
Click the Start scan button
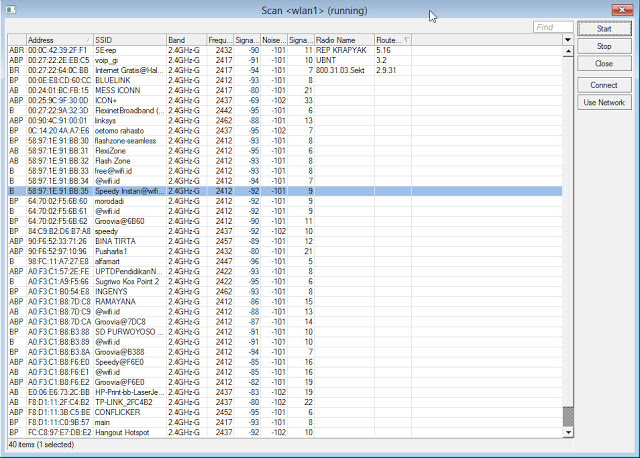604,29
